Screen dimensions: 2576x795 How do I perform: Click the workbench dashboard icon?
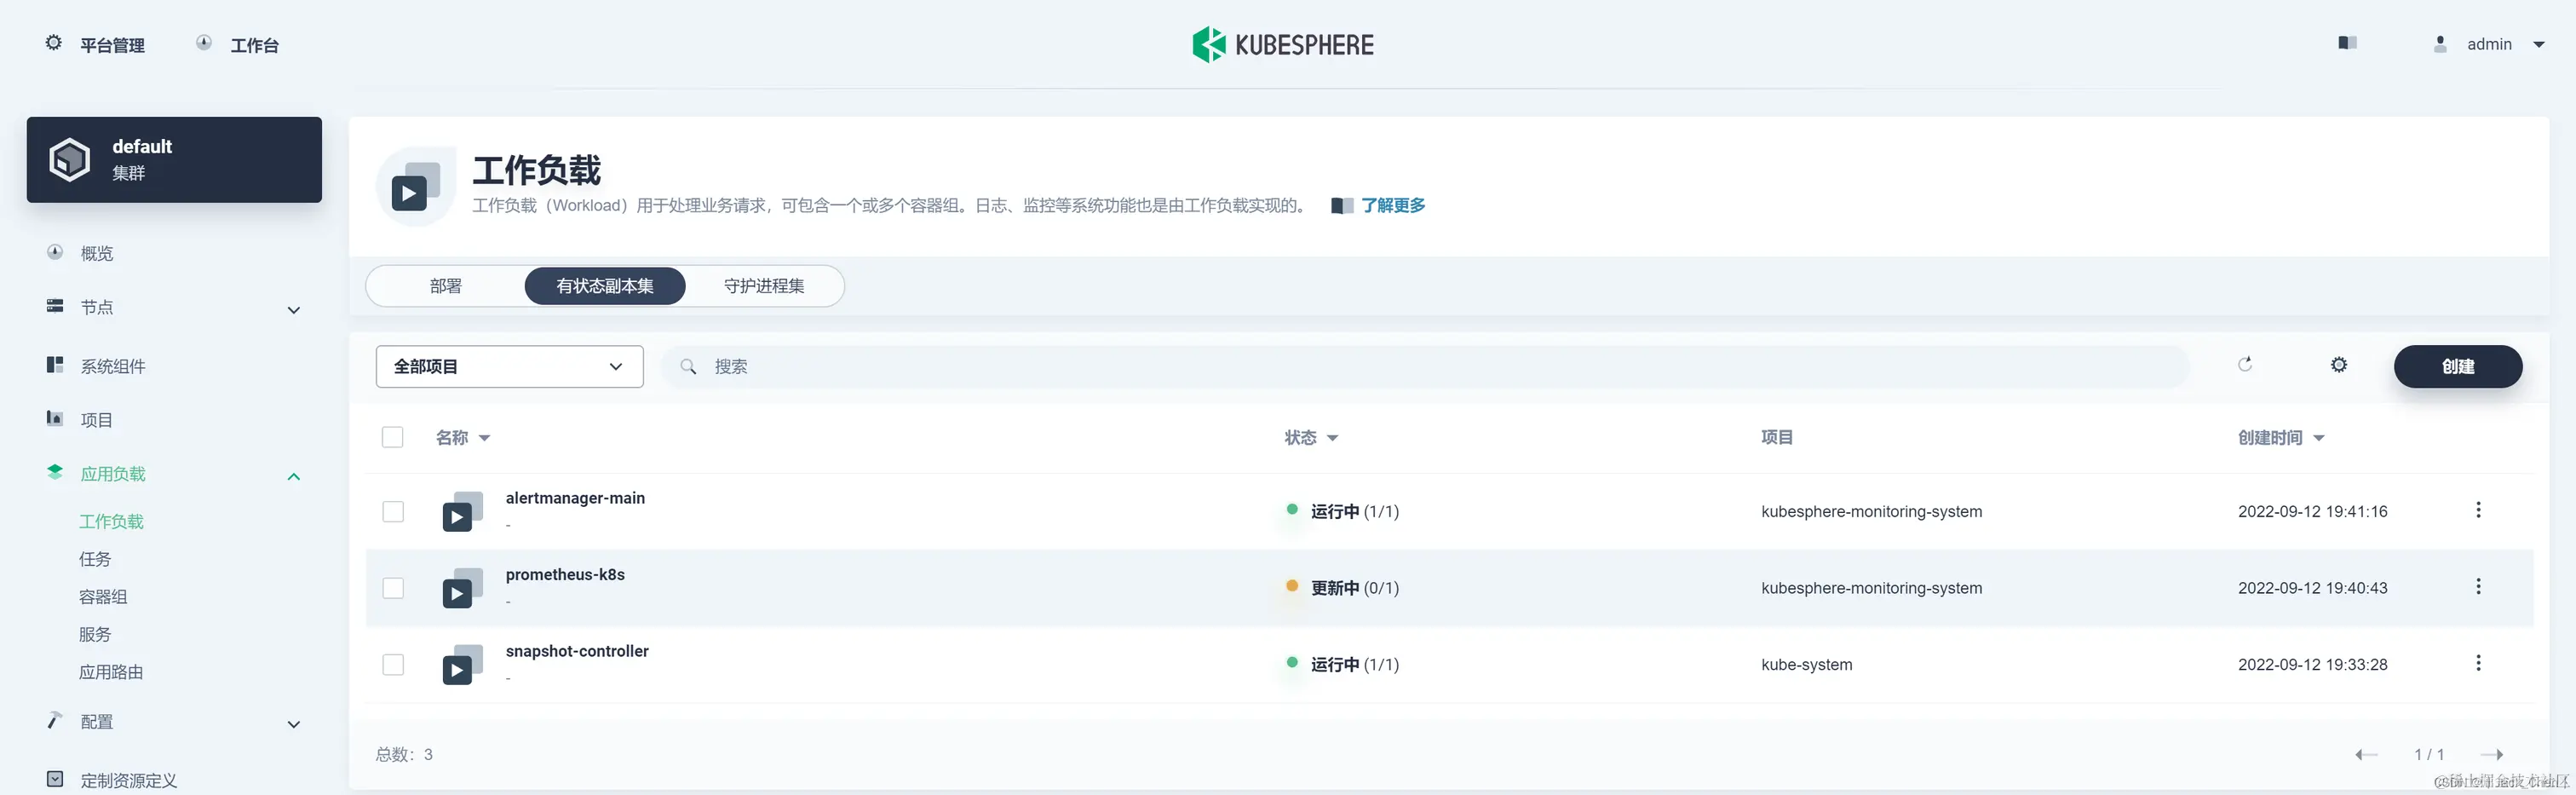pyautogui.click(x=204, y=43)
